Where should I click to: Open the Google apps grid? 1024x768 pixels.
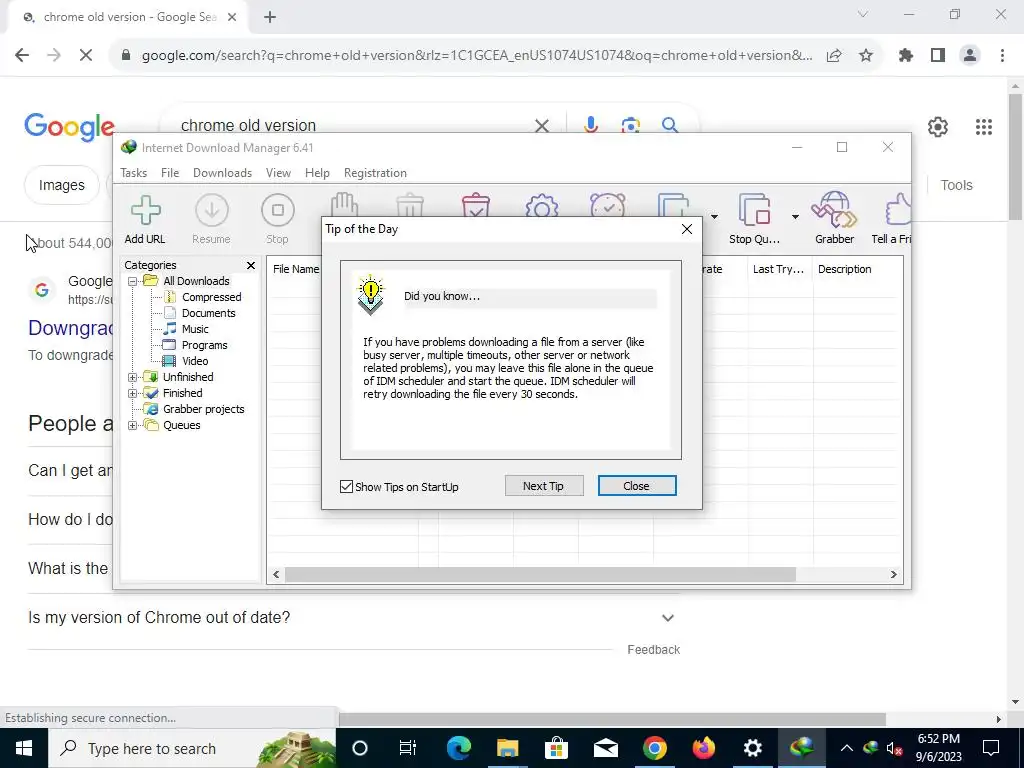(x=984, y=127)
